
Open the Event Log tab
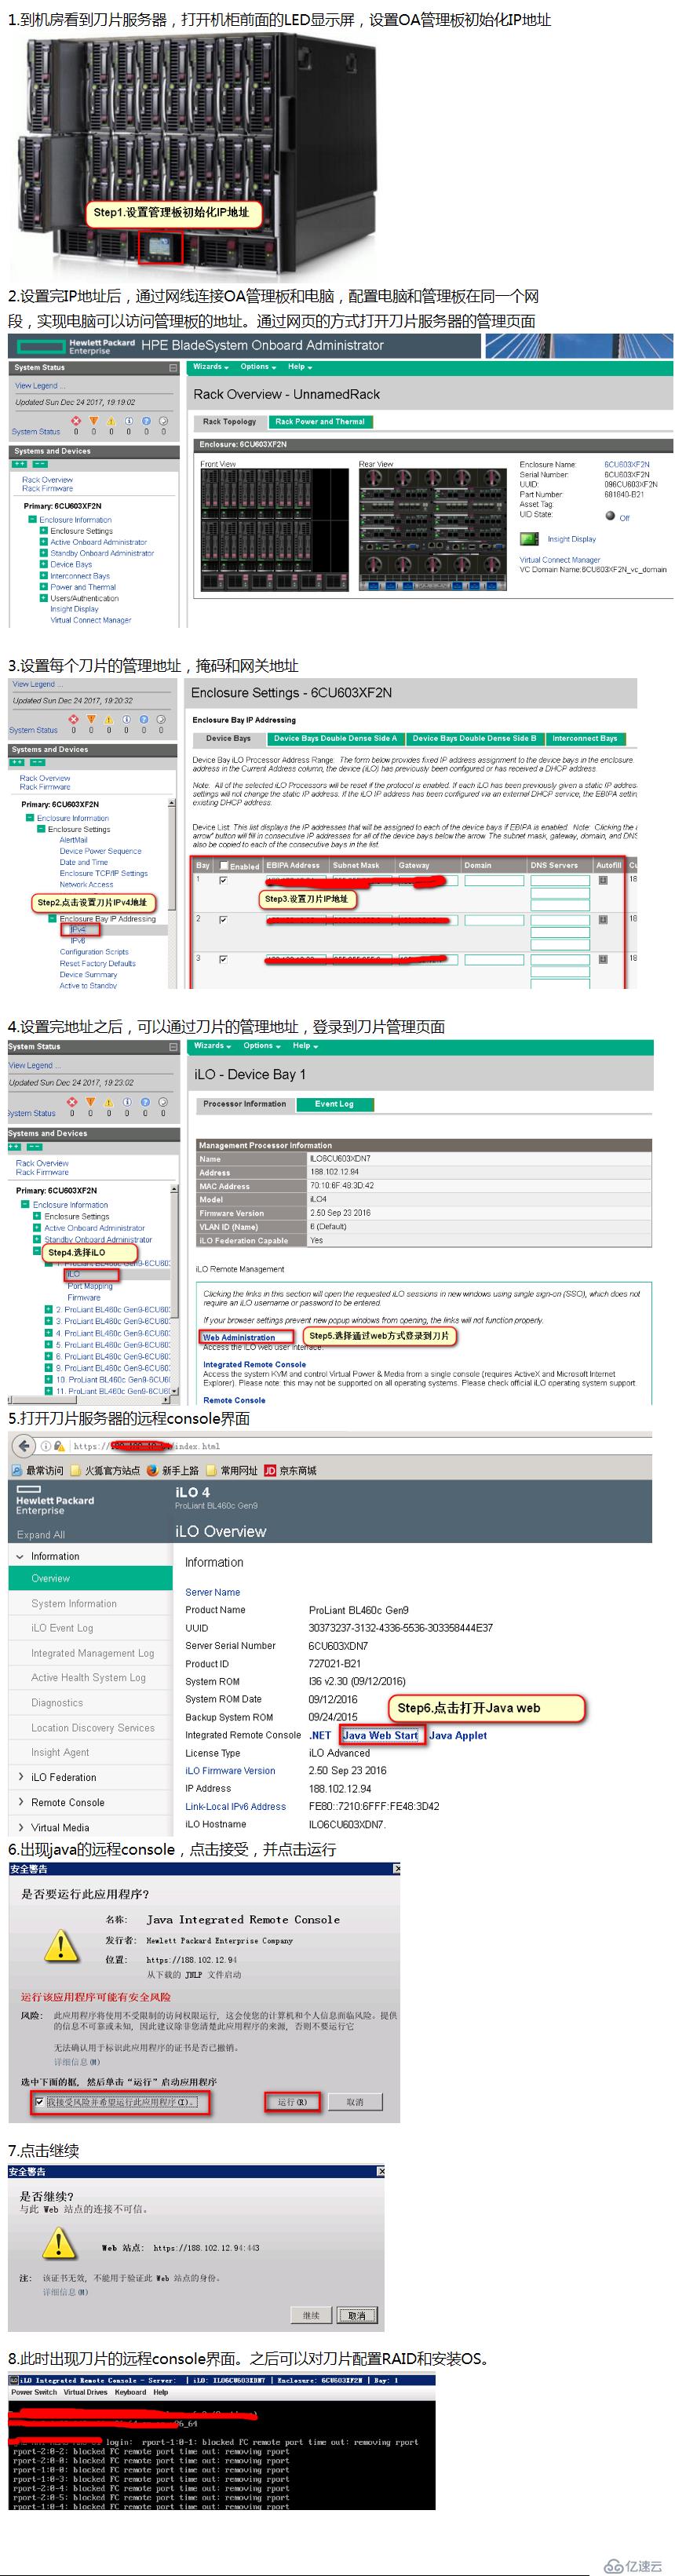[334, 1104]
